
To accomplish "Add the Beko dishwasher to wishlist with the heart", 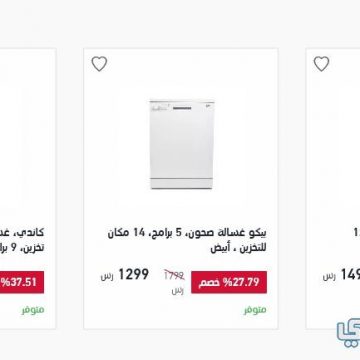I will click(x=99, y=64).
